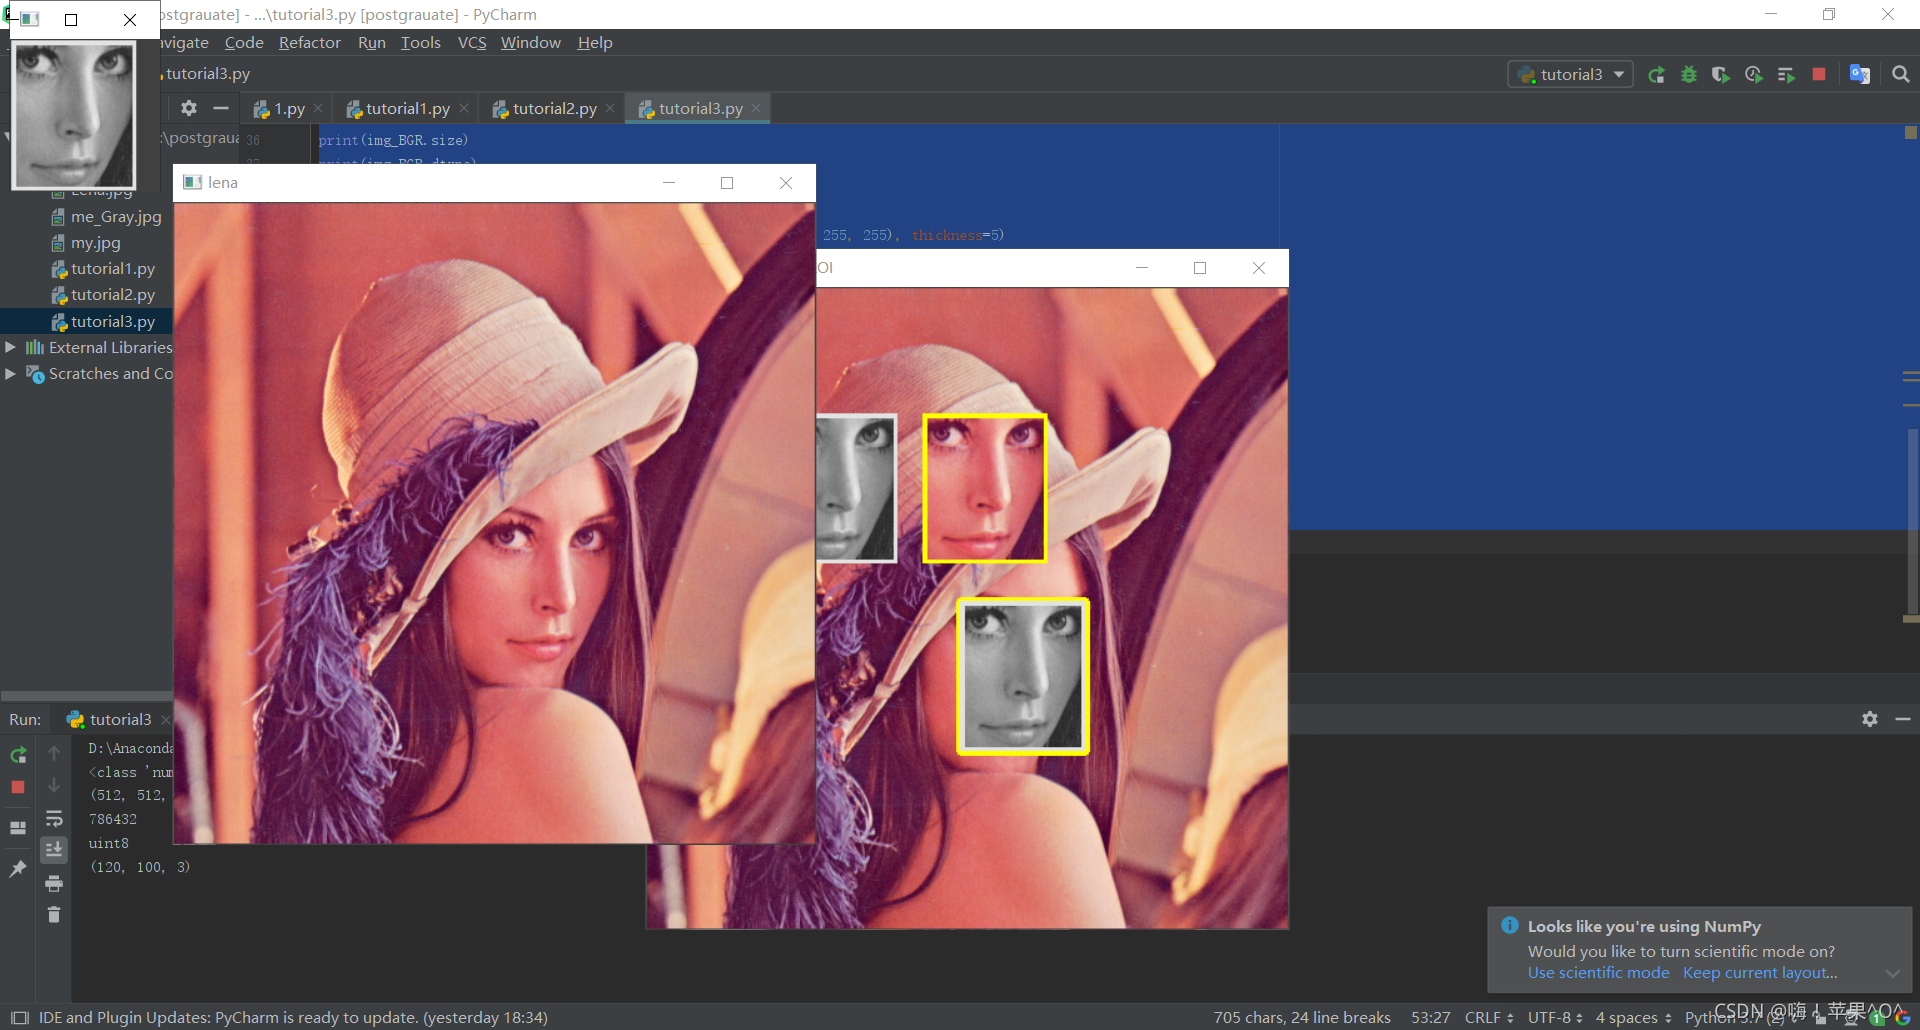
Task: Pin the Run tool window
Action: tap(17, 869)
